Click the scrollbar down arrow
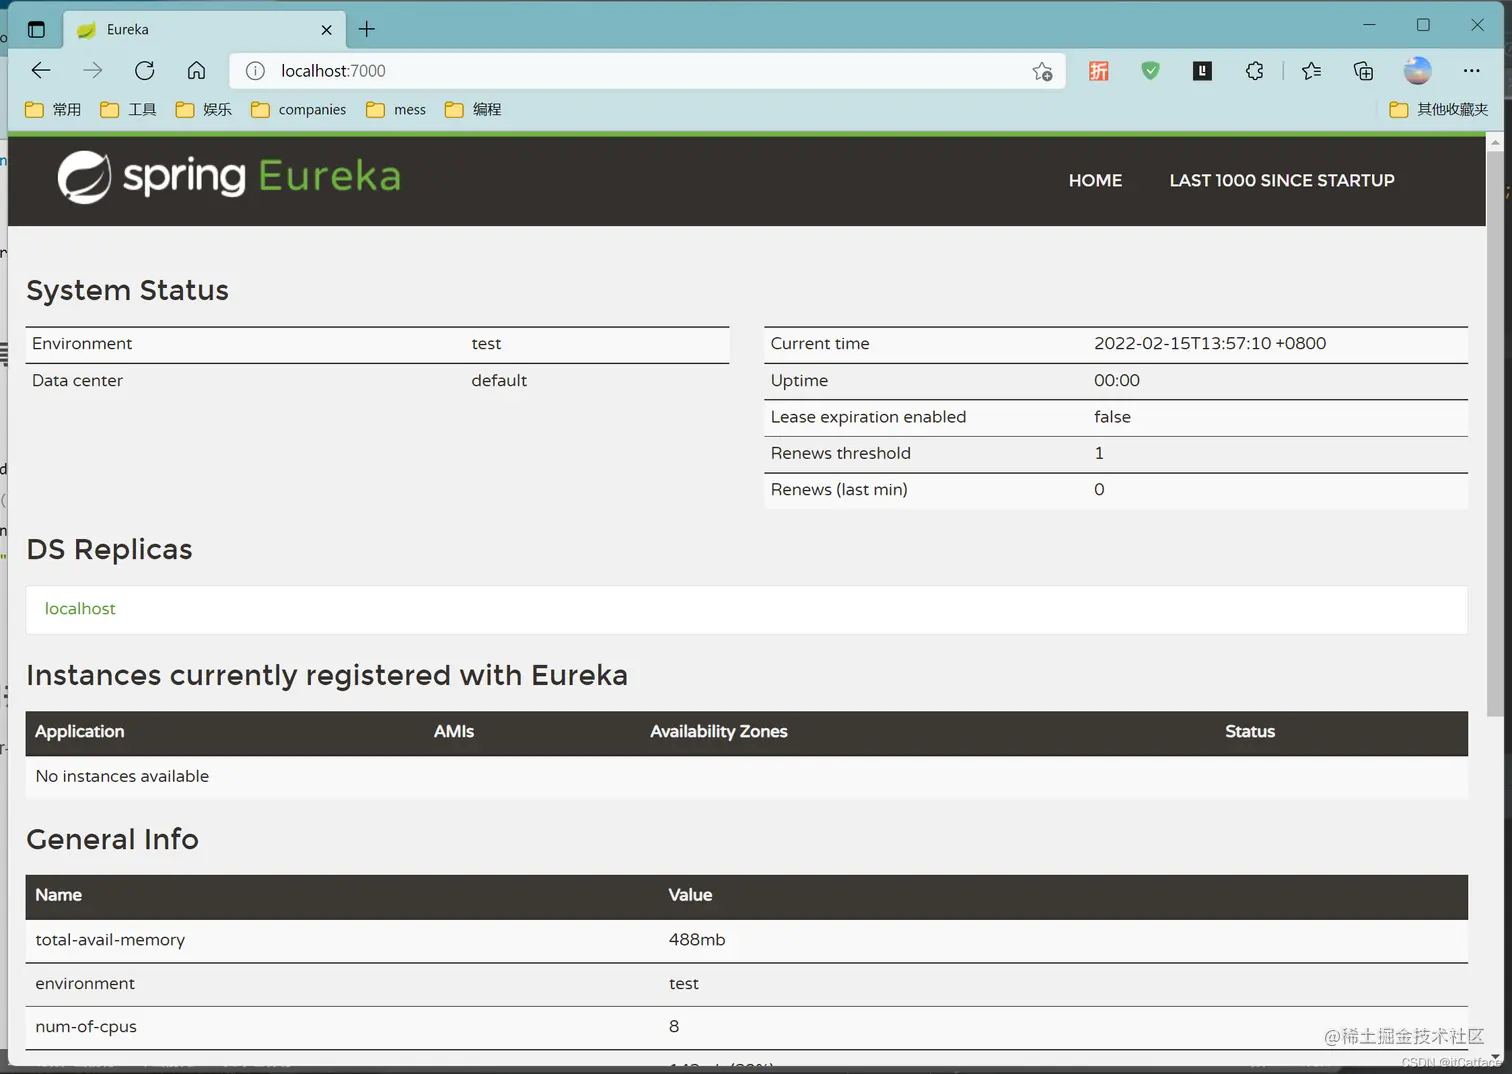 click(1495, 1057)
